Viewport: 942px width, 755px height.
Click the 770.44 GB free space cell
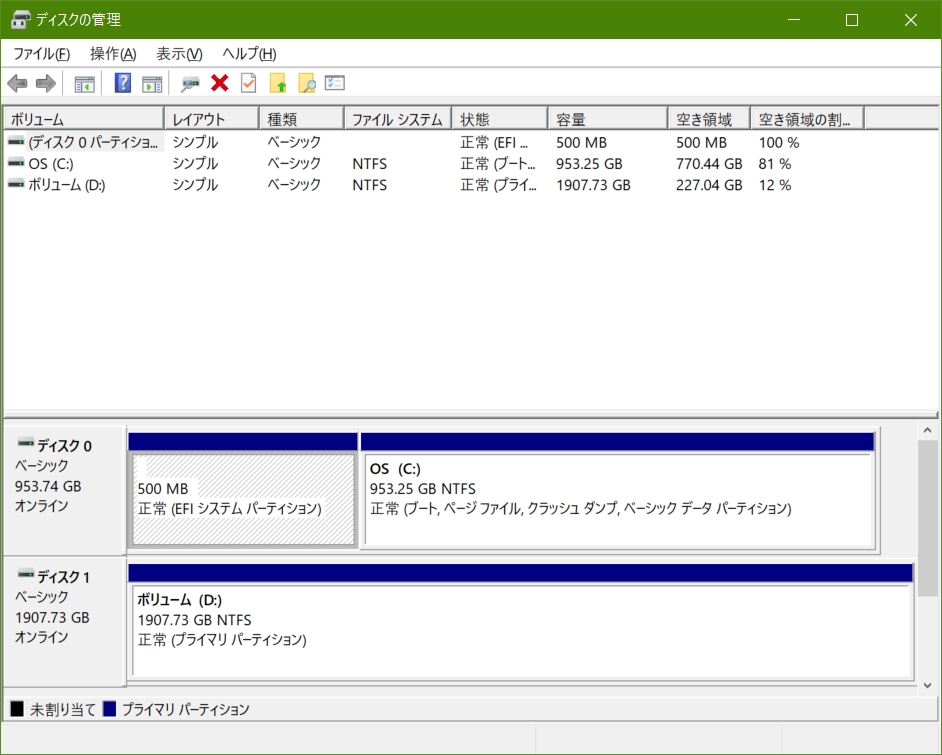(709, 163)
